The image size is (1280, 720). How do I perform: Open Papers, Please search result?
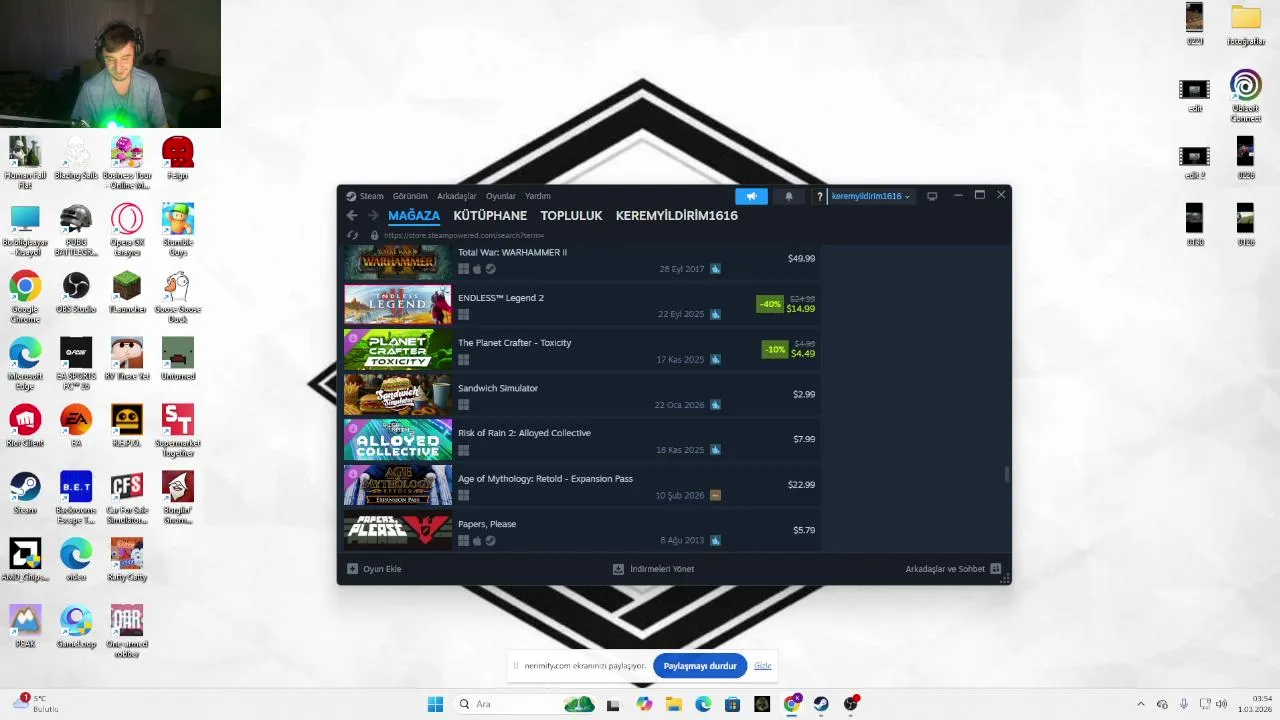click(x=581, y=531)
